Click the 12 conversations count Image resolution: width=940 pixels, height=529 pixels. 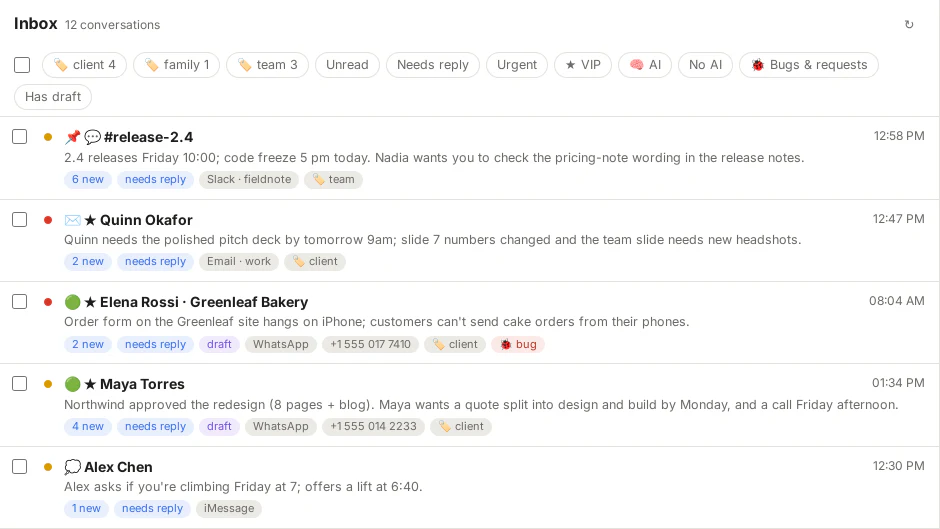click(113, 25)
